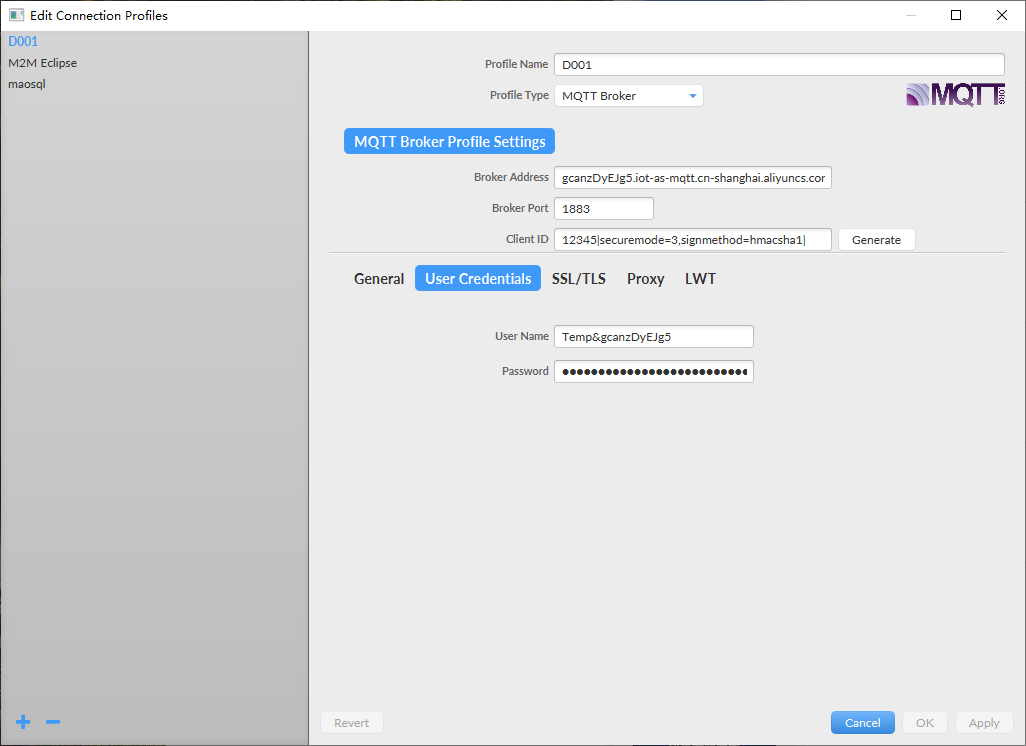The height and width of the screenshot is (746, 1026).
Task: Click the Apply button
Action: [x=983, y=722]
